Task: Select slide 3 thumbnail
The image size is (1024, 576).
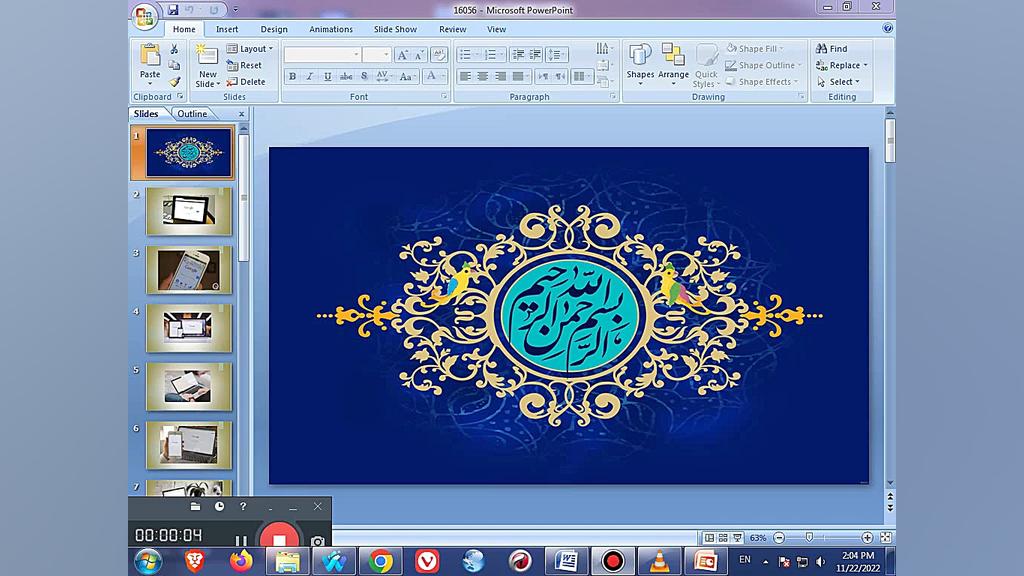Action: [x=189, y=270]
